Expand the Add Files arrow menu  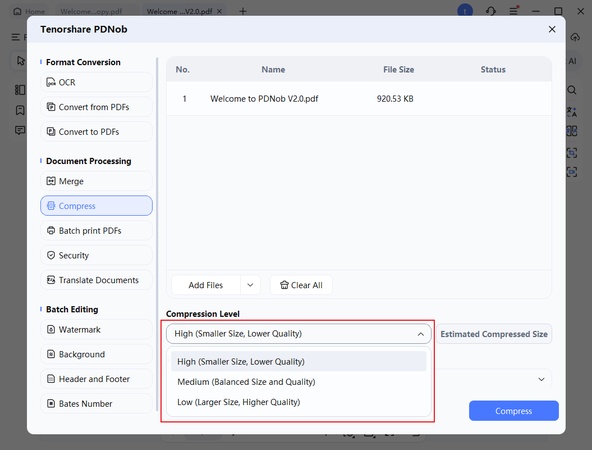250,285
